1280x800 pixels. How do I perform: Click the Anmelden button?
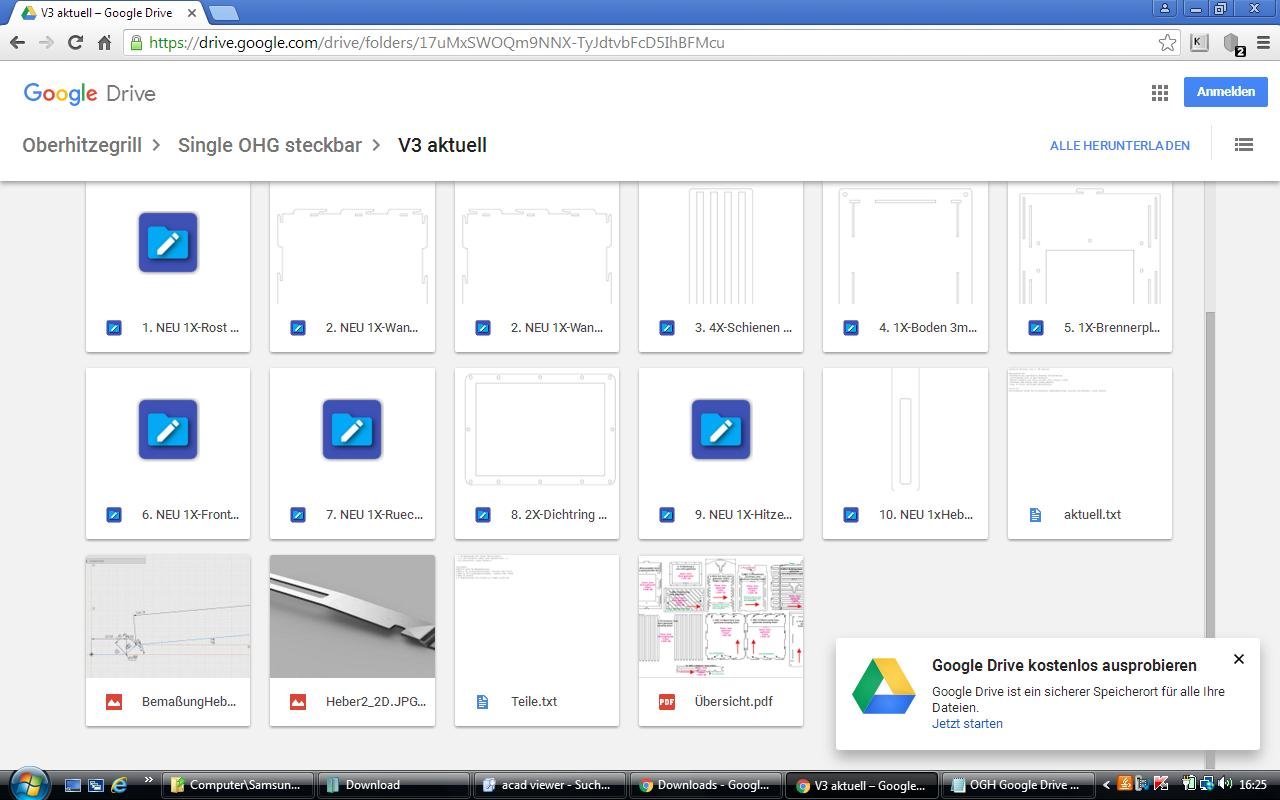(1225, 91)
